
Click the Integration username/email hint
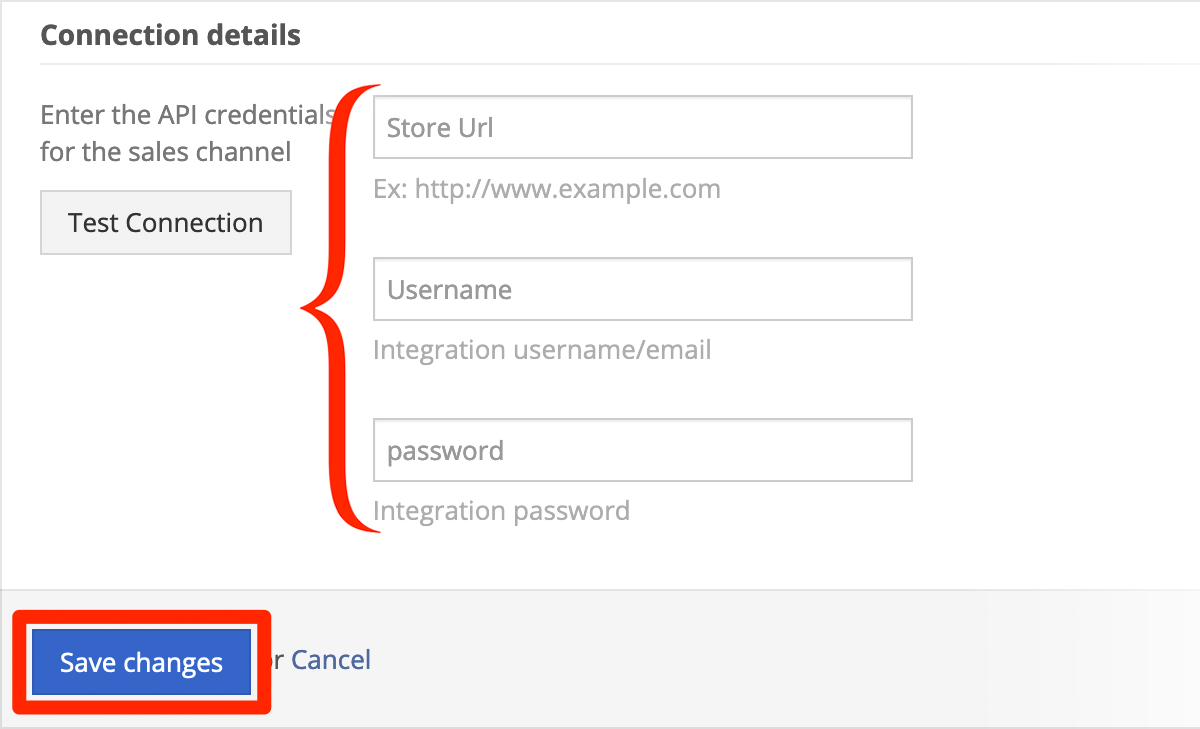542,350
